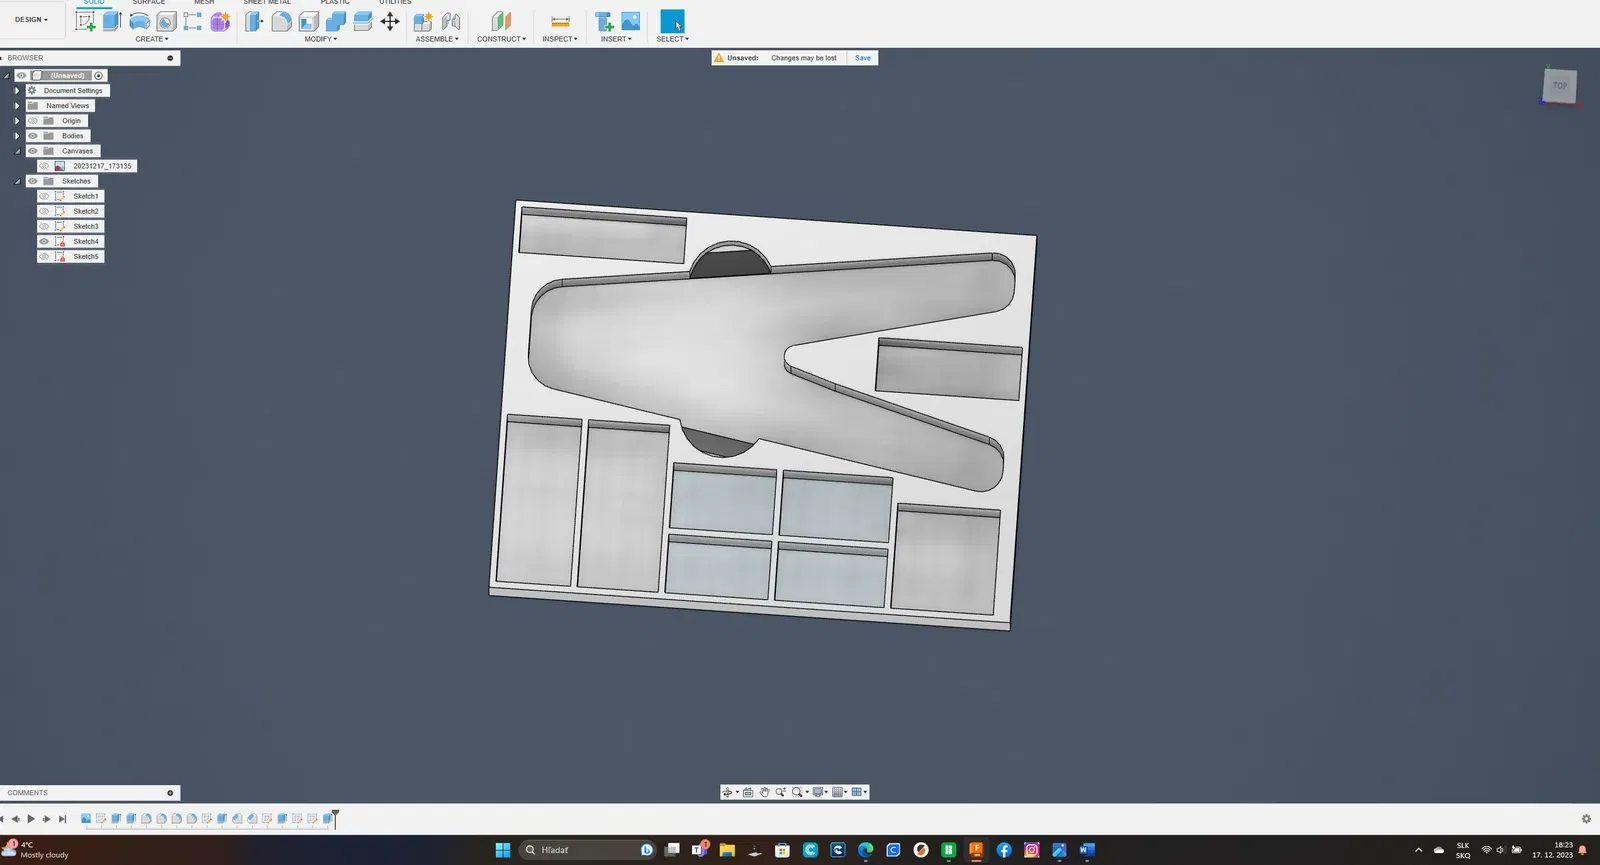Viewport: 1600px width, 865px height.
Task: Open the DESIGN workspace dropdown
Action: (31, 20)
